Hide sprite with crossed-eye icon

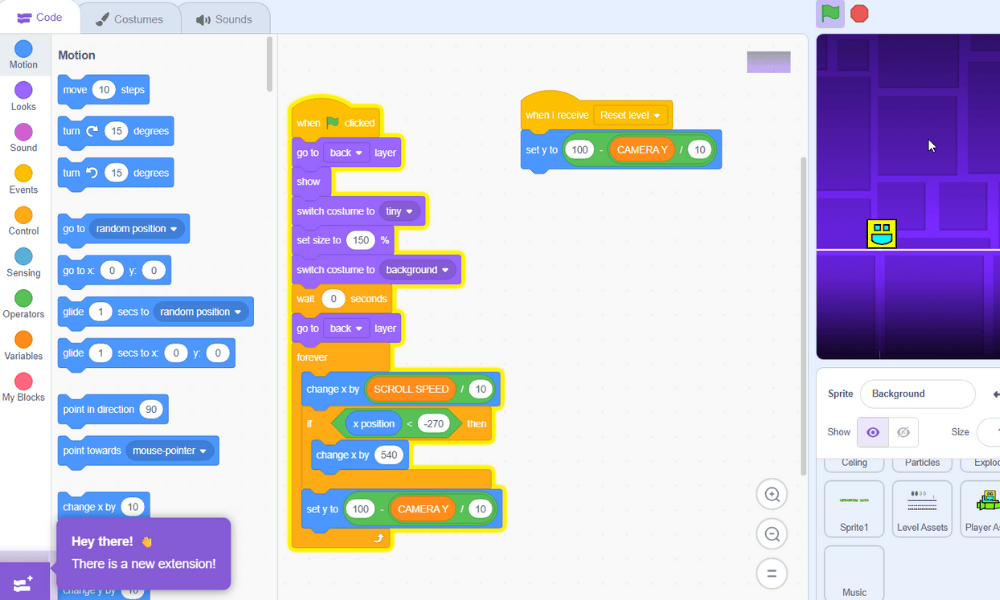coord(903,432)
